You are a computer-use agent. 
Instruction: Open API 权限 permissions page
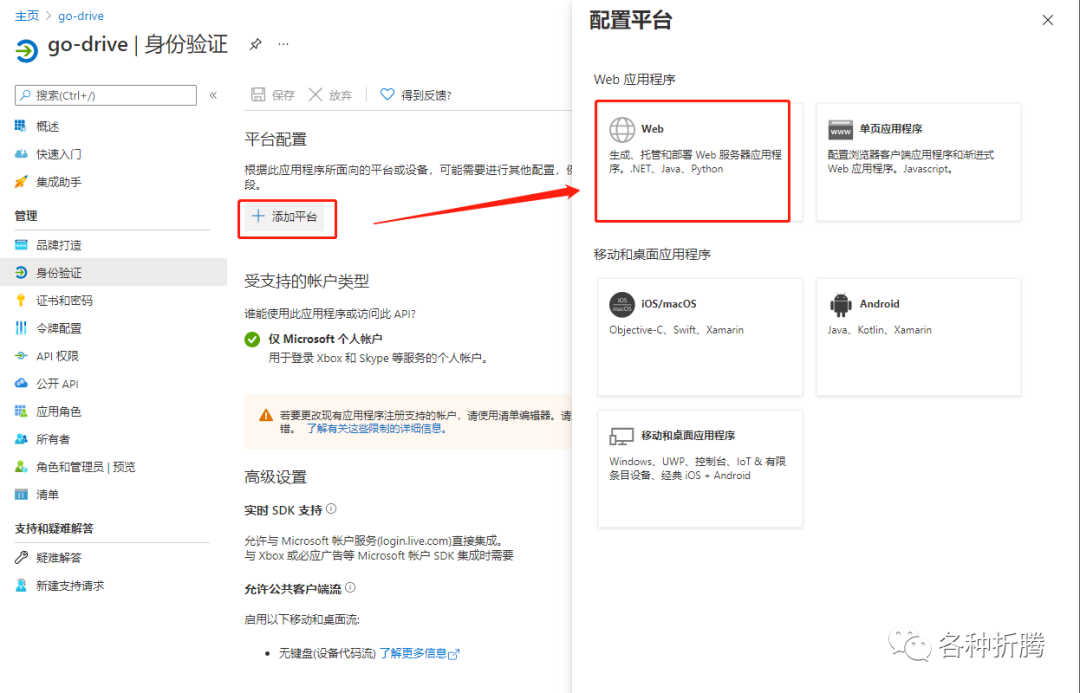57,356
